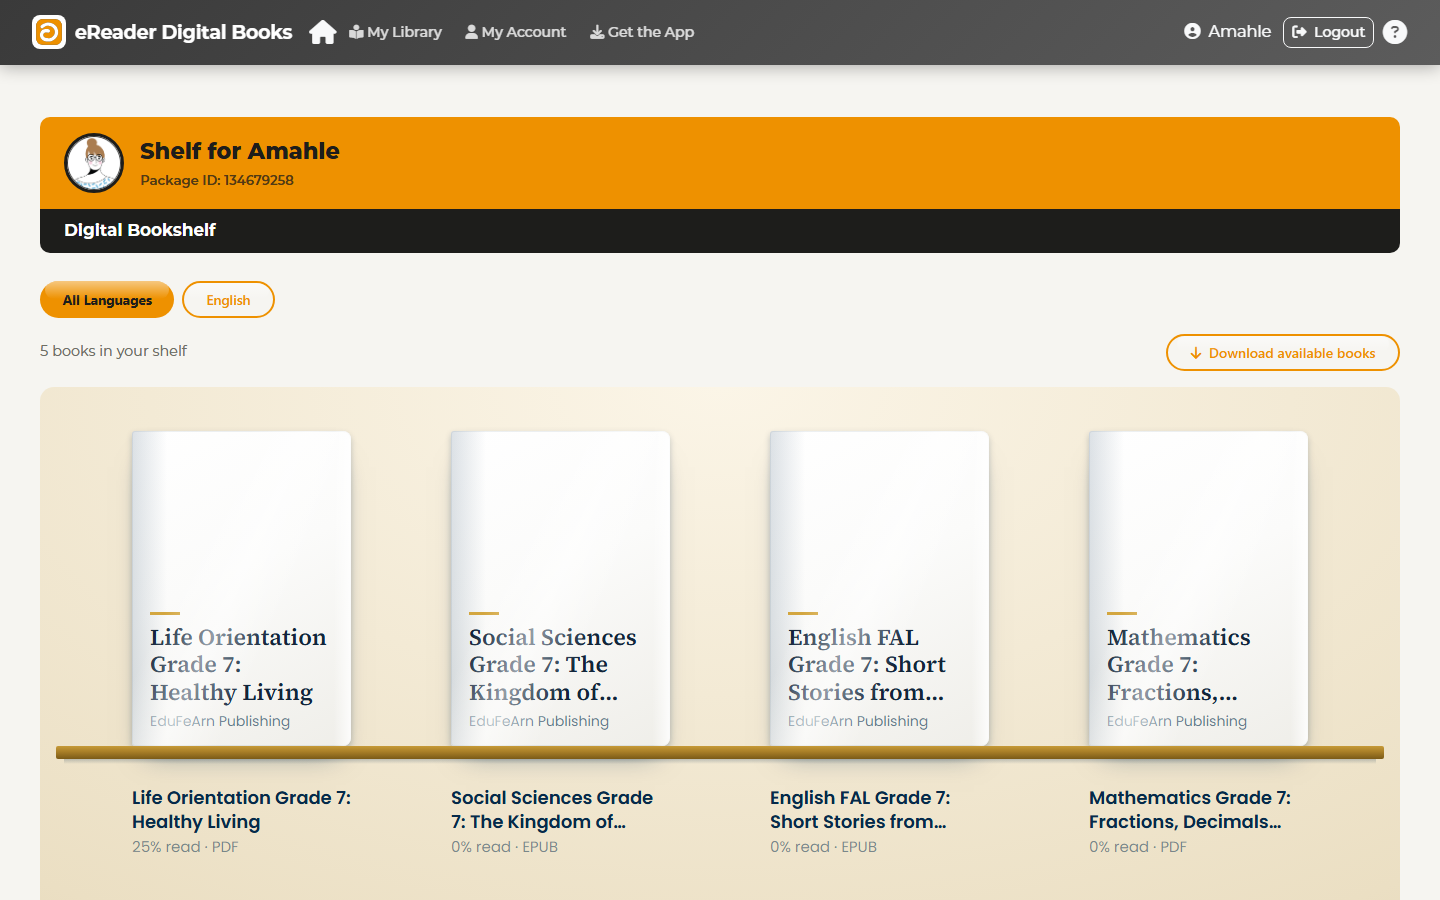Open English FAL Grade 7 book cover
Viewport: 1440px width, 900px height.
point(879,588)
